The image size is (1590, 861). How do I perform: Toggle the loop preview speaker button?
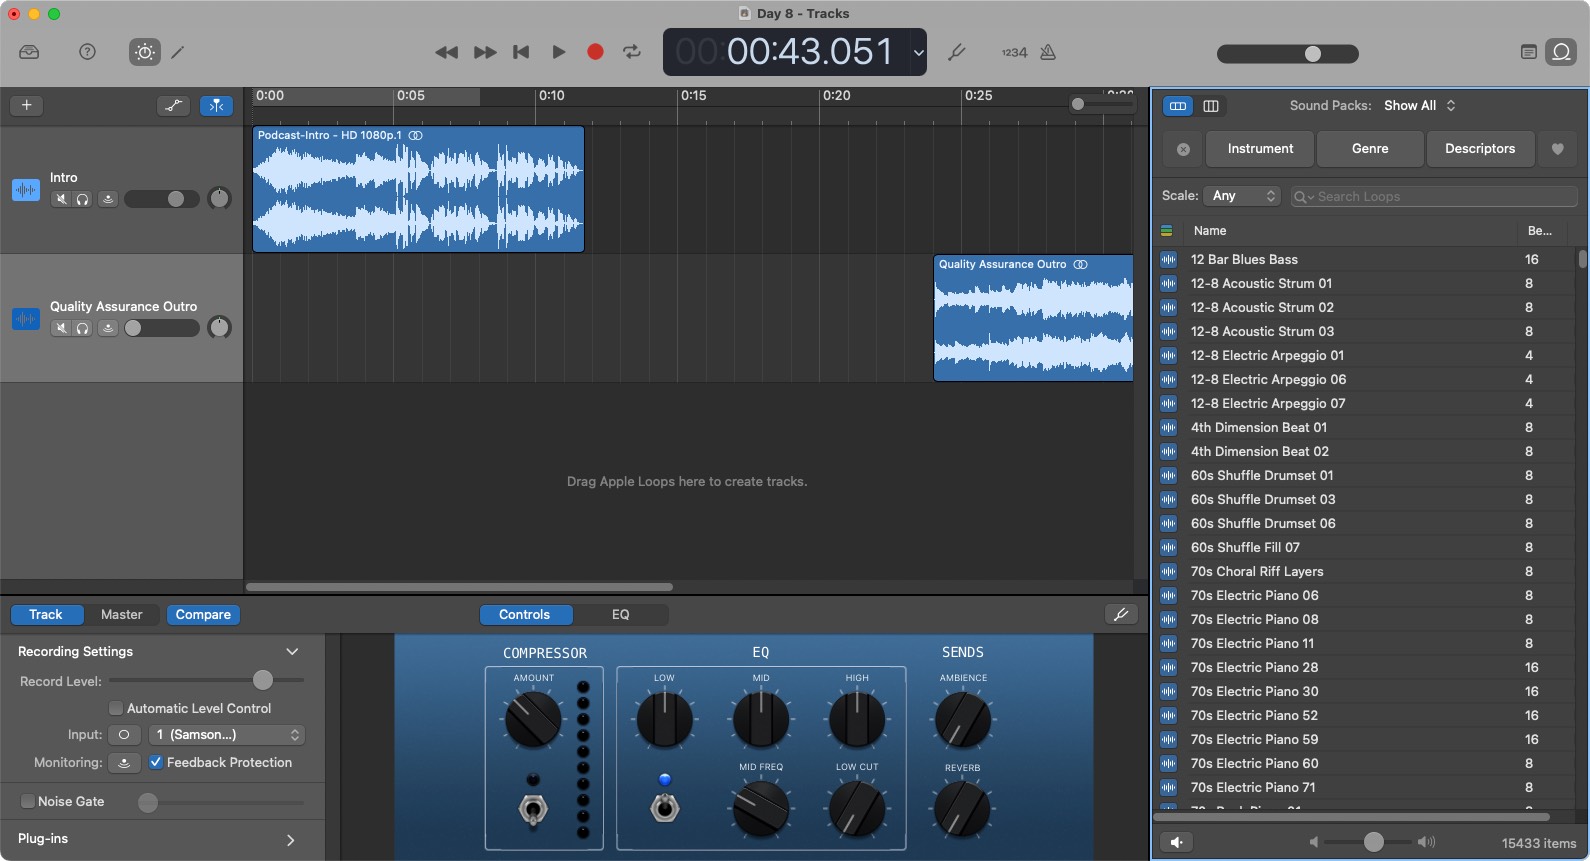click(x=1177, y=842)
